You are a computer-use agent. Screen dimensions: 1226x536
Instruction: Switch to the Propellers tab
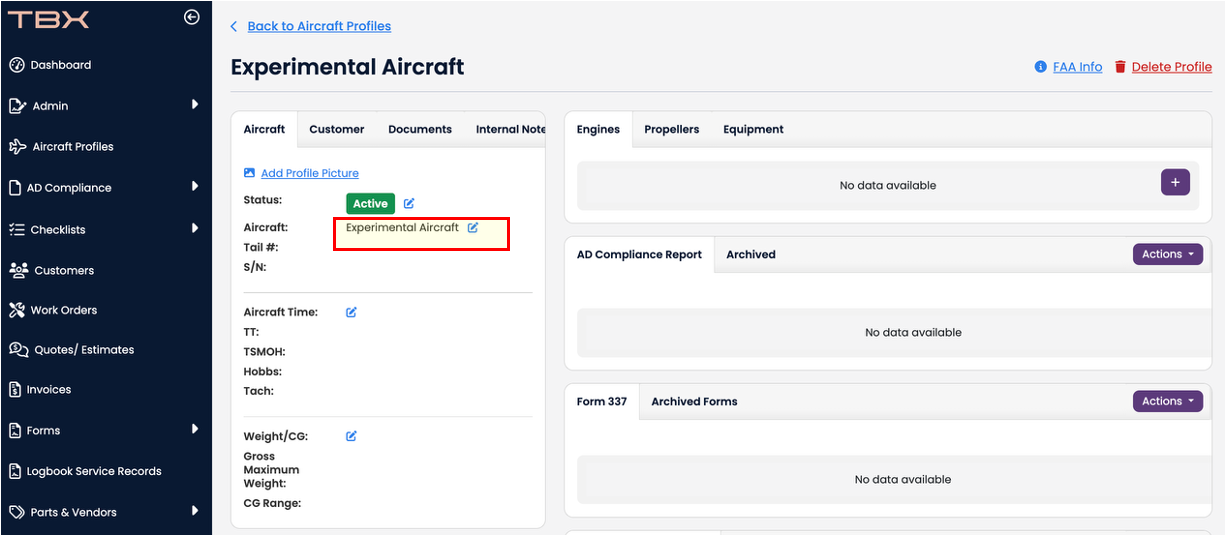coord(671,129)
